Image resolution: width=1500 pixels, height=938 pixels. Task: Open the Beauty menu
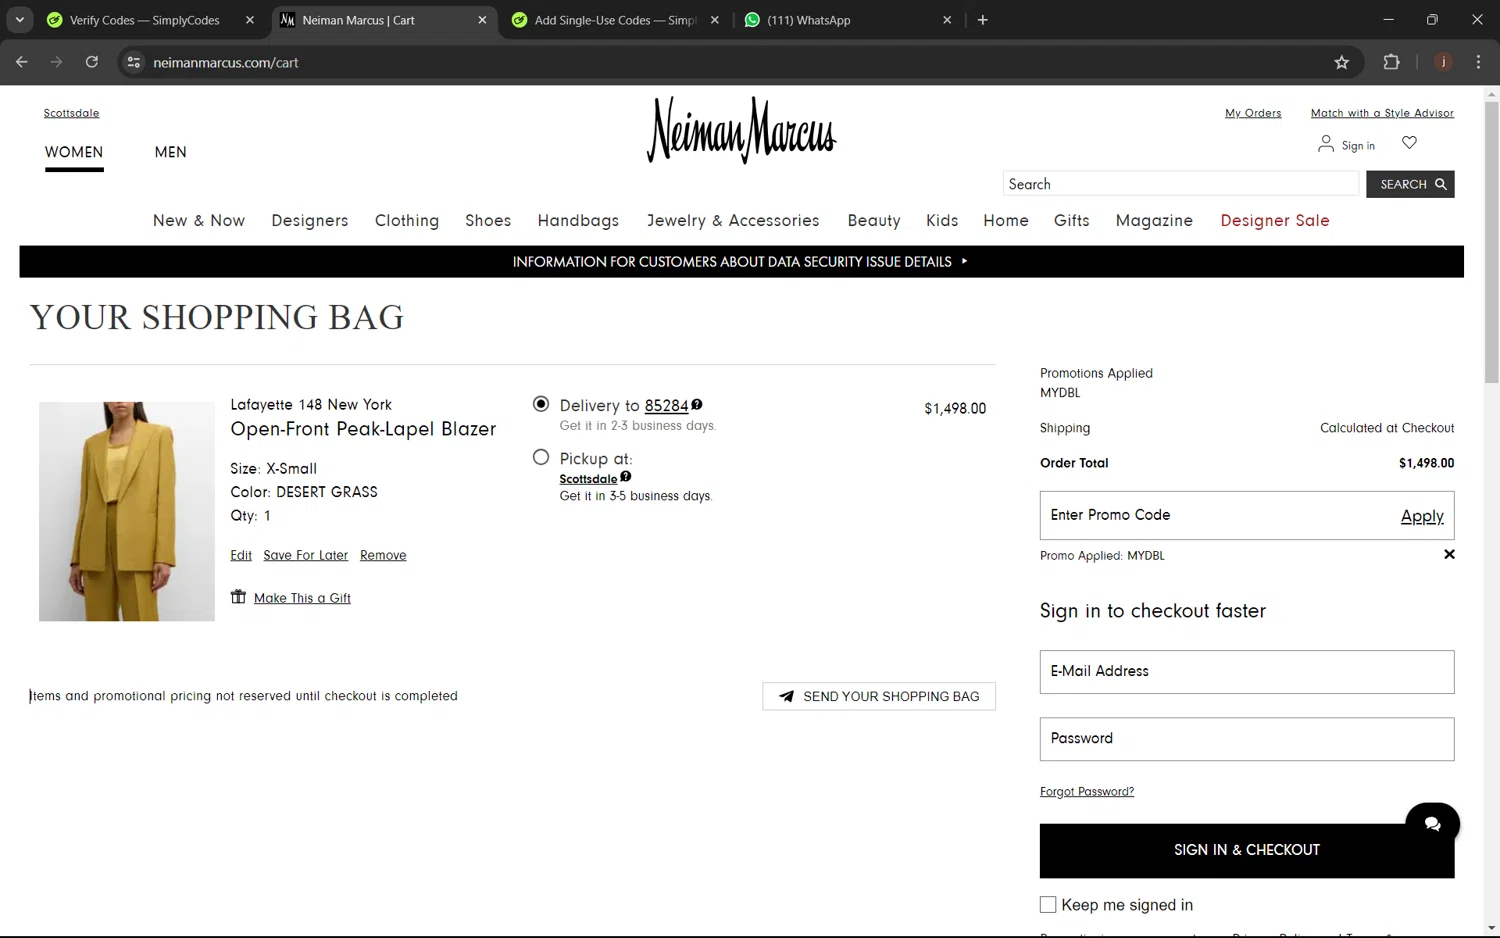coord(874,221)
